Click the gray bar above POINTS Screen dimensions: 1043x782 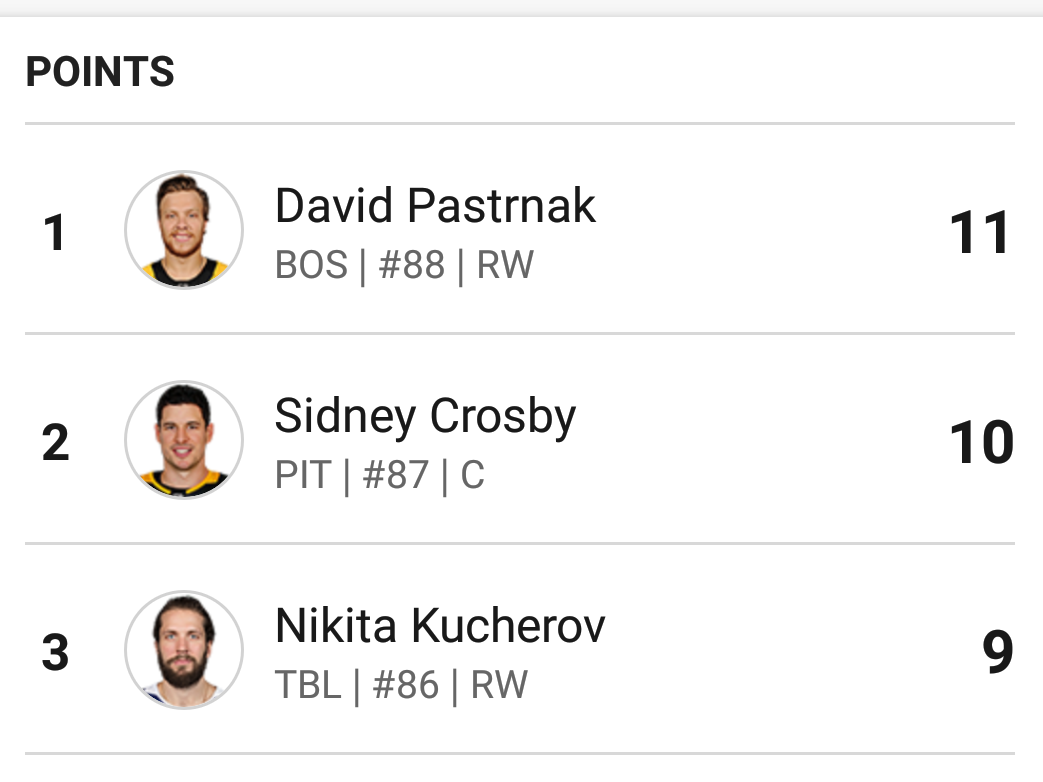522,8
